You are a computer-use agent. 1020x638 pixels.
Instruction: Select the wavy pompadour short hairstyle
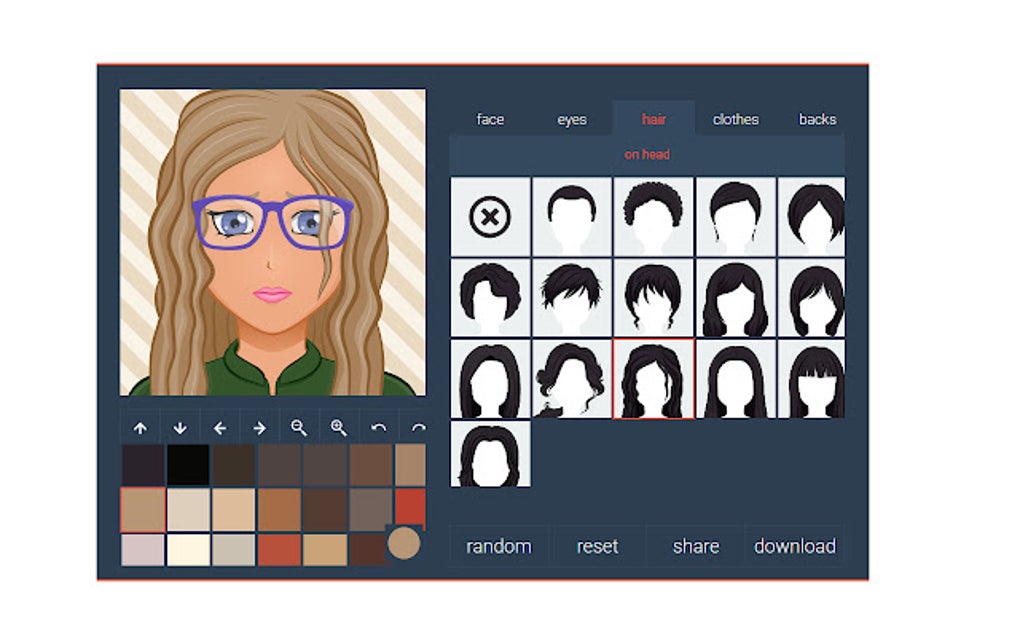(490, 297)
